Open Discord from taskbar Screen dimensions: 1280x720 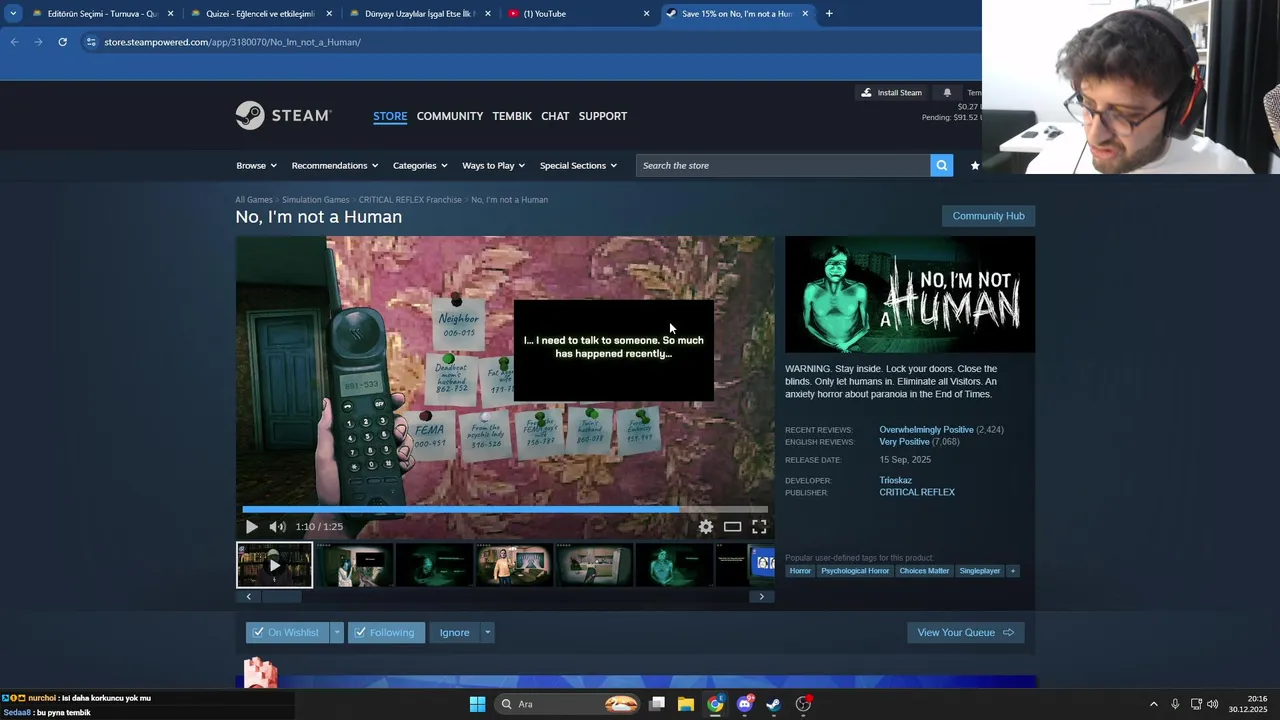click(744, 704)
